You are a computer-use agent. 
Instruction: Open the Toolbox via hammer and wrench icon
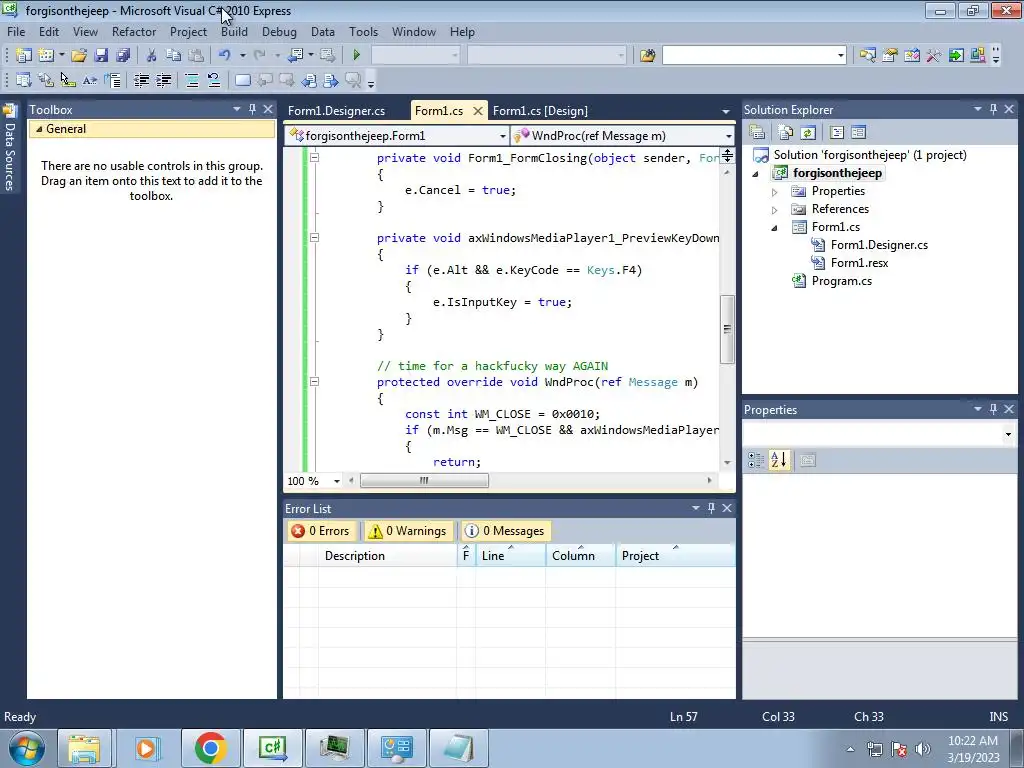coord(934,56)
